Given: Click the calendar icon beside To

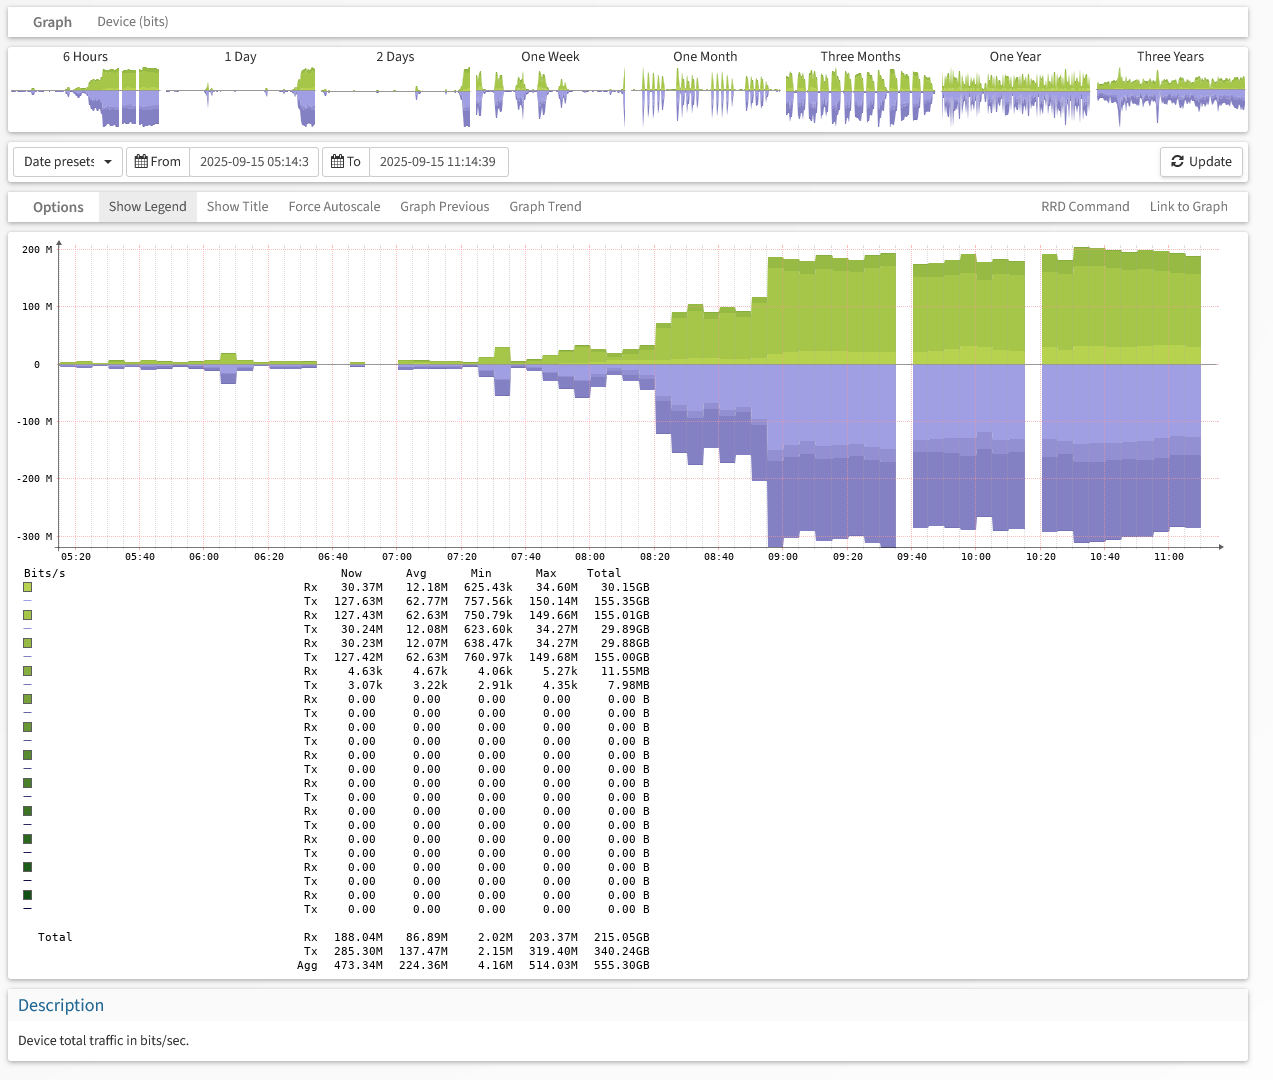Looking at the screenshot, I should 338,162.
